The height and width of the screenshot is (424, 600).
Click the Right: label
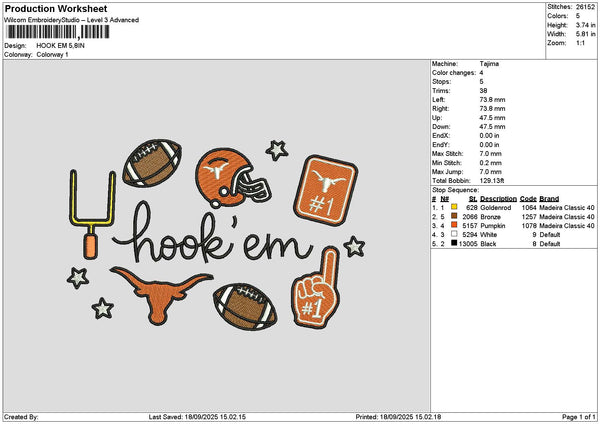click(440, 109)
